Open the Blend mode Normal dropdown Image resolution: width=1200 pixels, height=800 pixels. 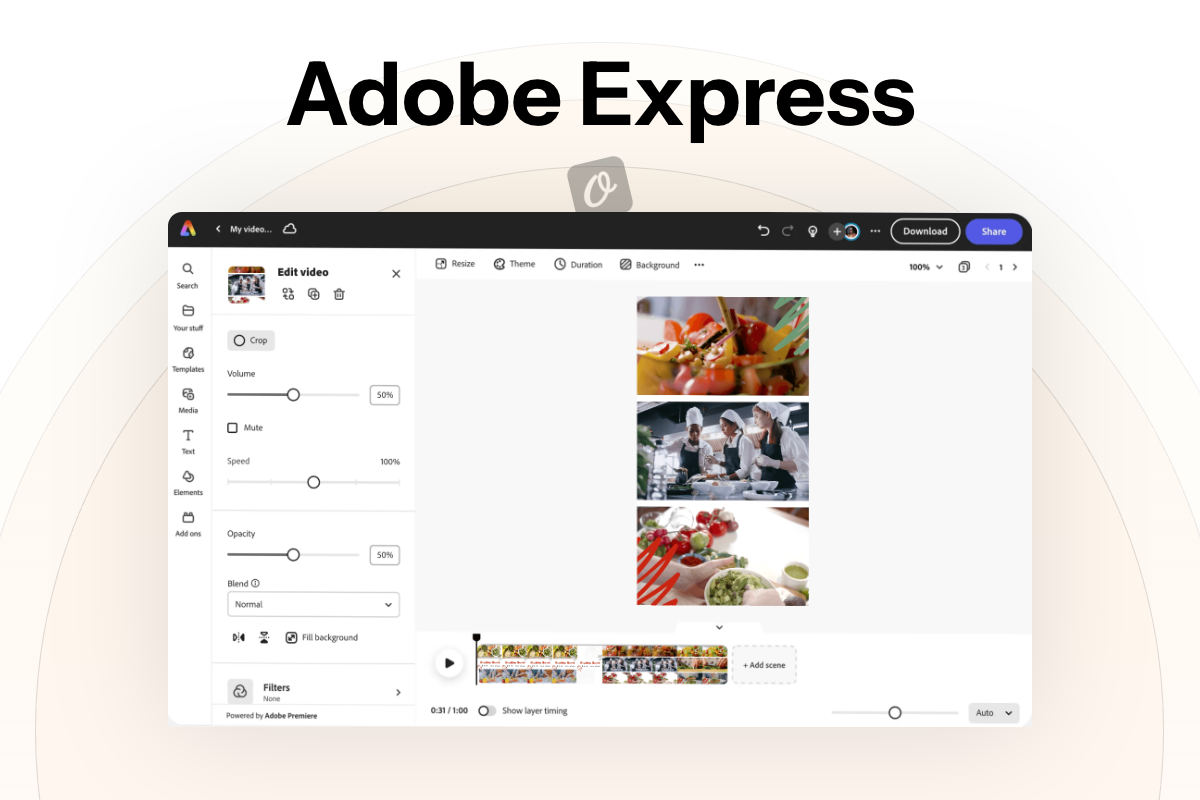click(313, 605)
